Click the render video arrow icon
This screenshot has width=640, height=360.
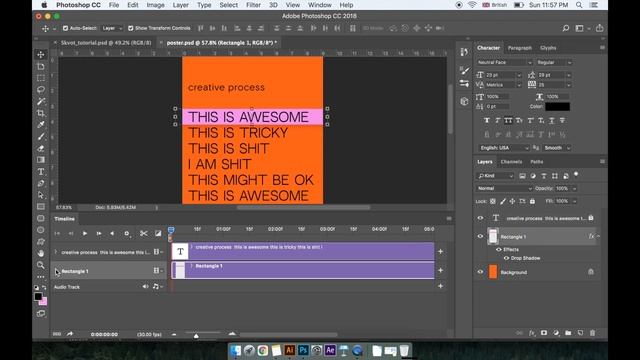(x=70, y=334)
